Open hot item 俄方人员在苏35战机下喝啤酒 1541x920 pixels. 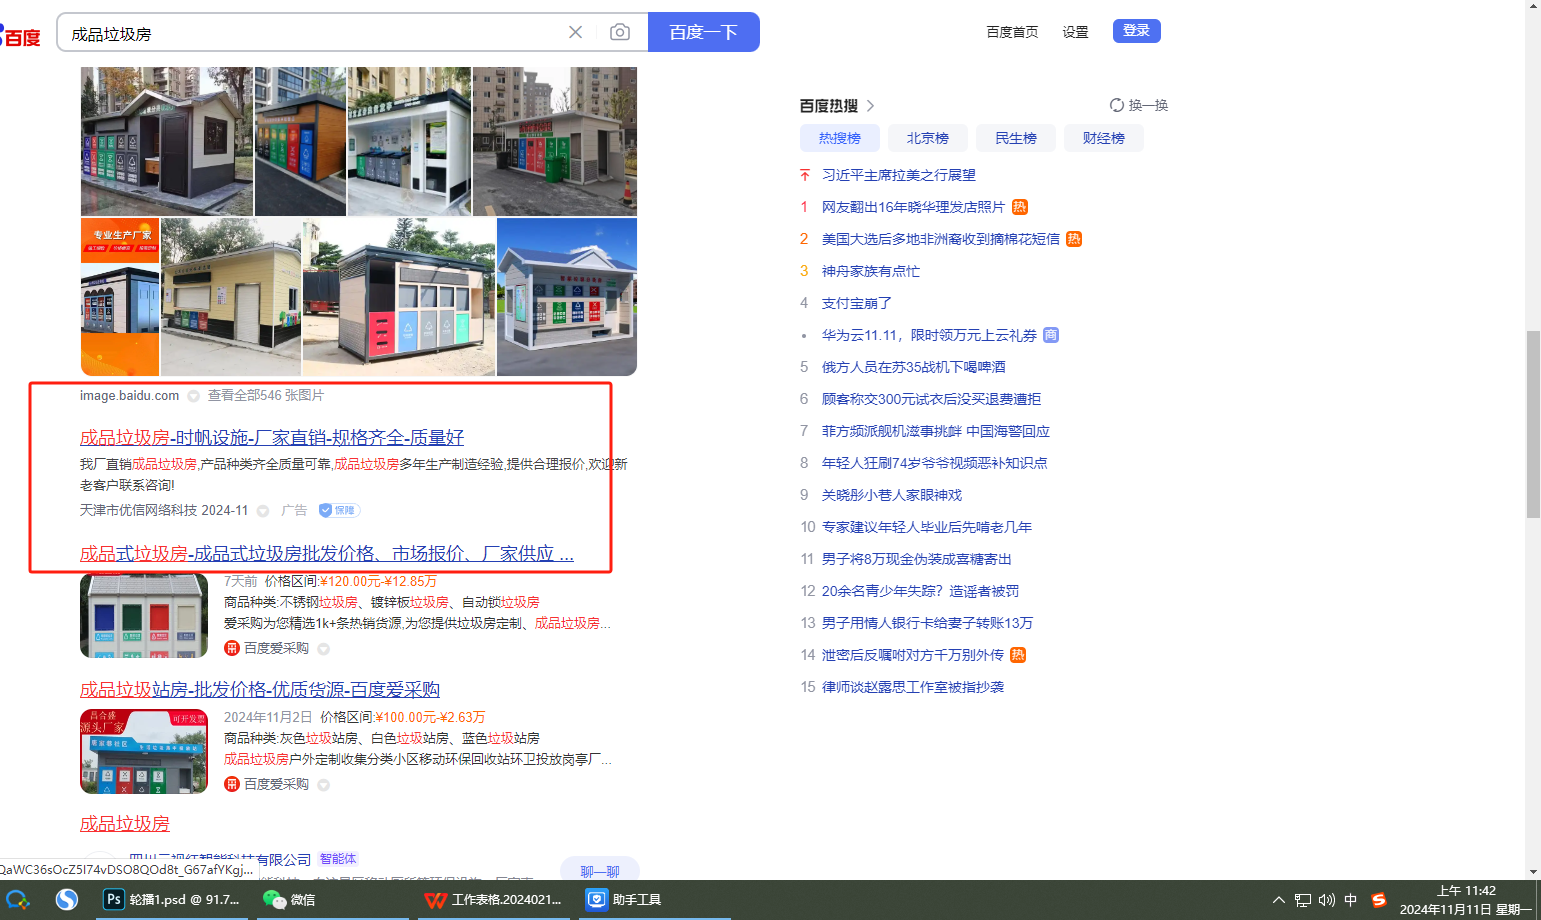coord(913,367)
